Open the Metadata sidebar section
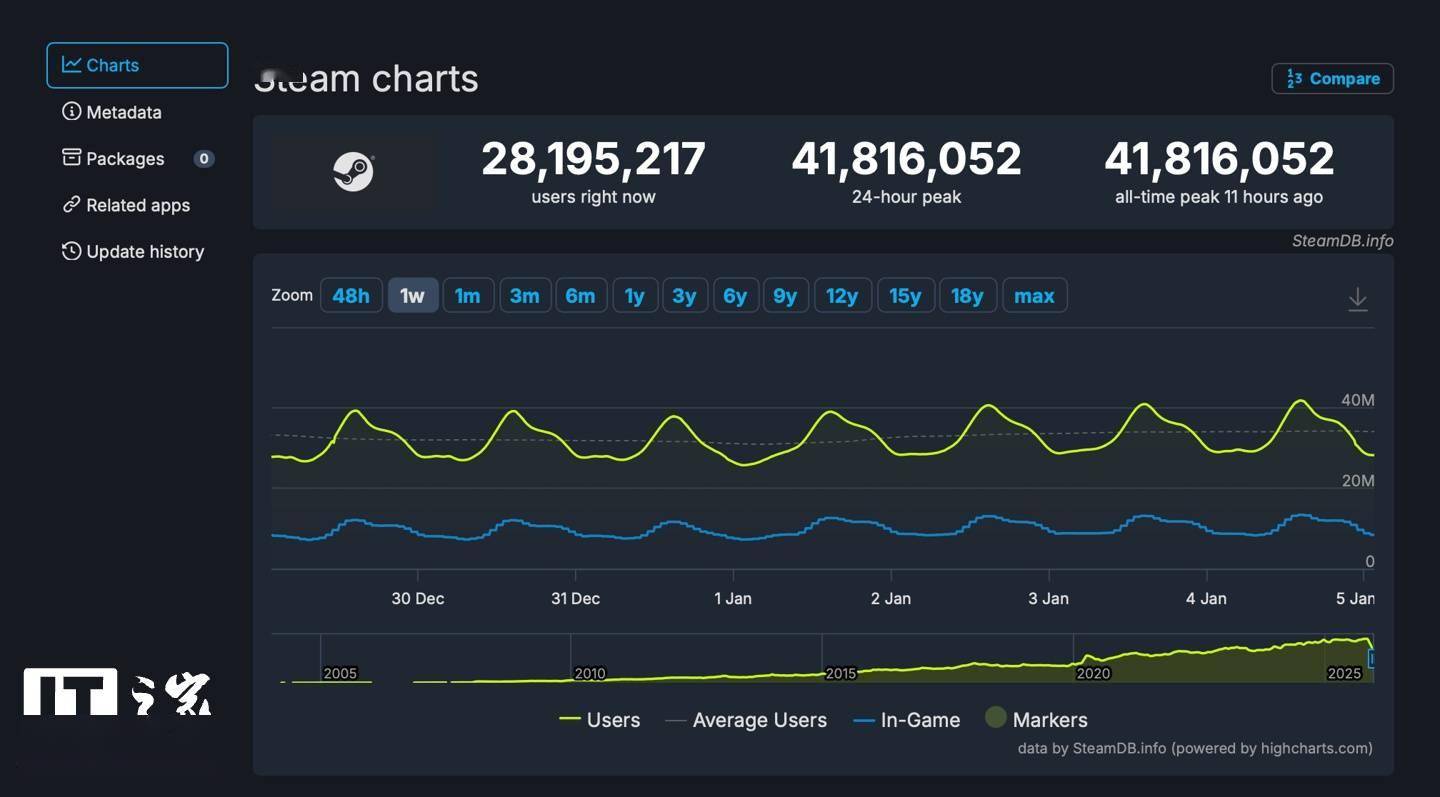Viewport: 1440px width, 797px height. point(124,112)
